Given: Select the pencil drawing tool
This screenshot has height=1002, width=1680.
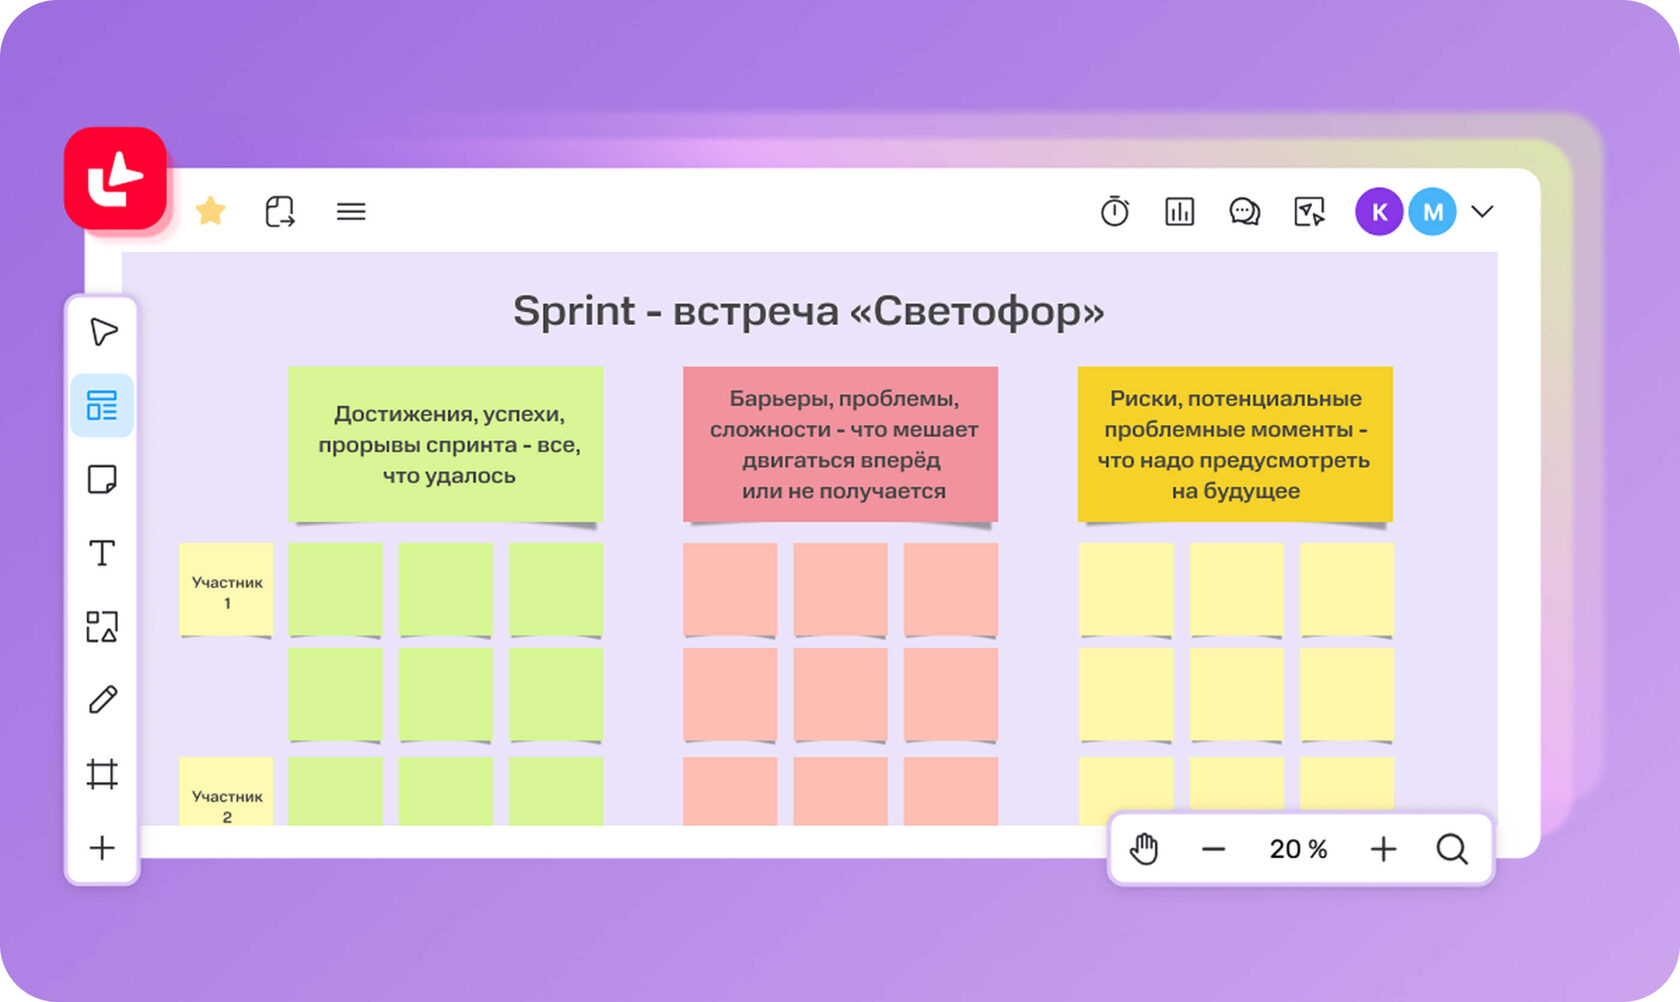Looking at the screenshot, I should click(102, 700).
